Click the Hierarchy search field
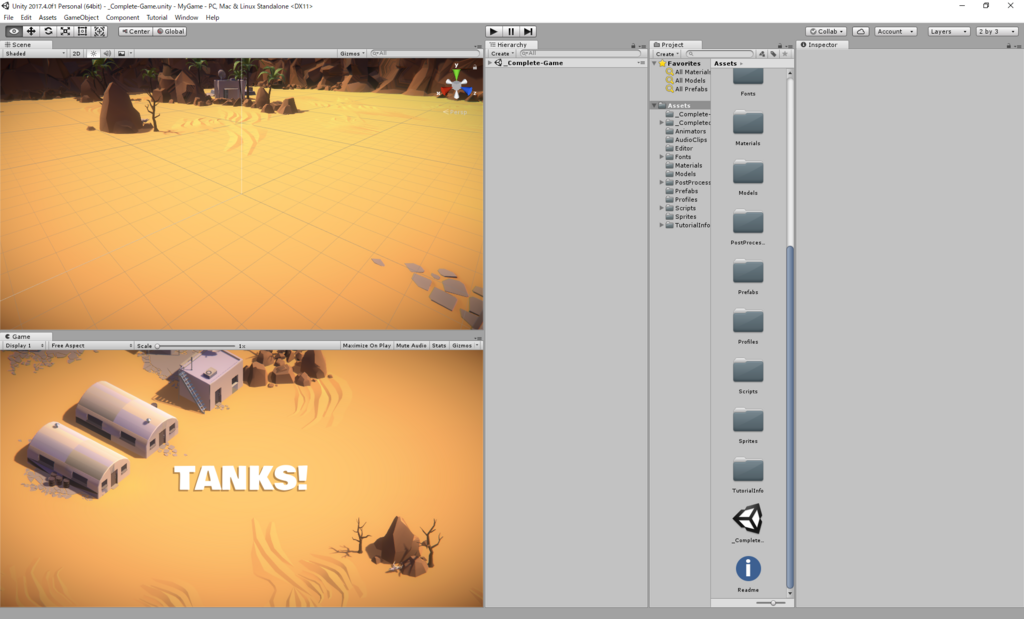 click(580, 54)
